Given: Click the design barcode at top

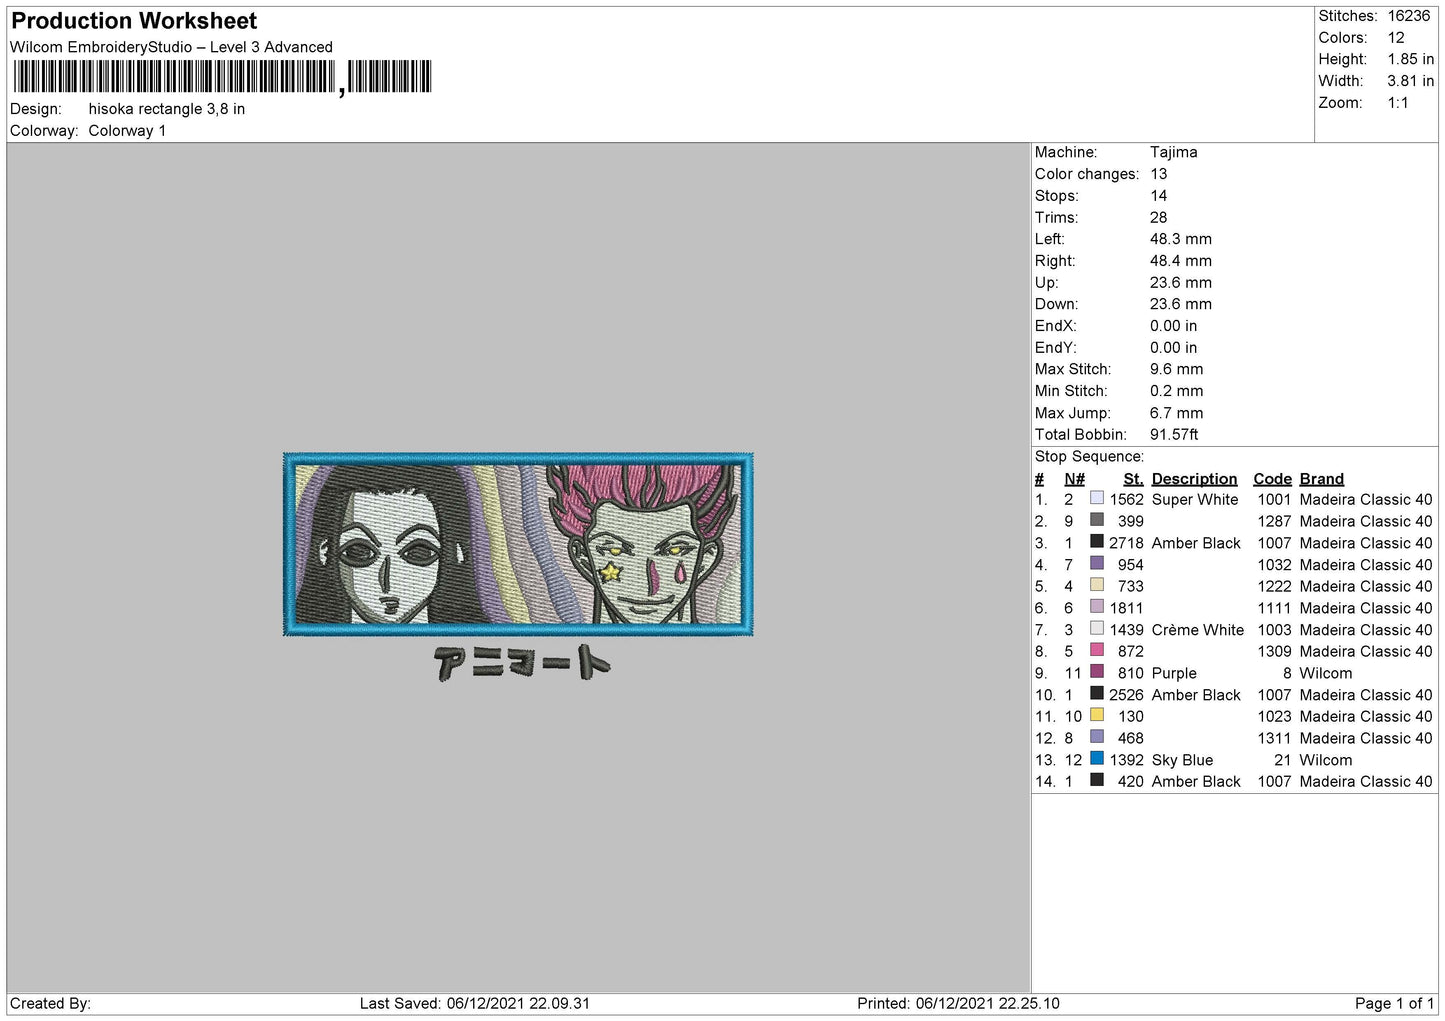Looking at the screenshot, I should click(x=222, y=77).
